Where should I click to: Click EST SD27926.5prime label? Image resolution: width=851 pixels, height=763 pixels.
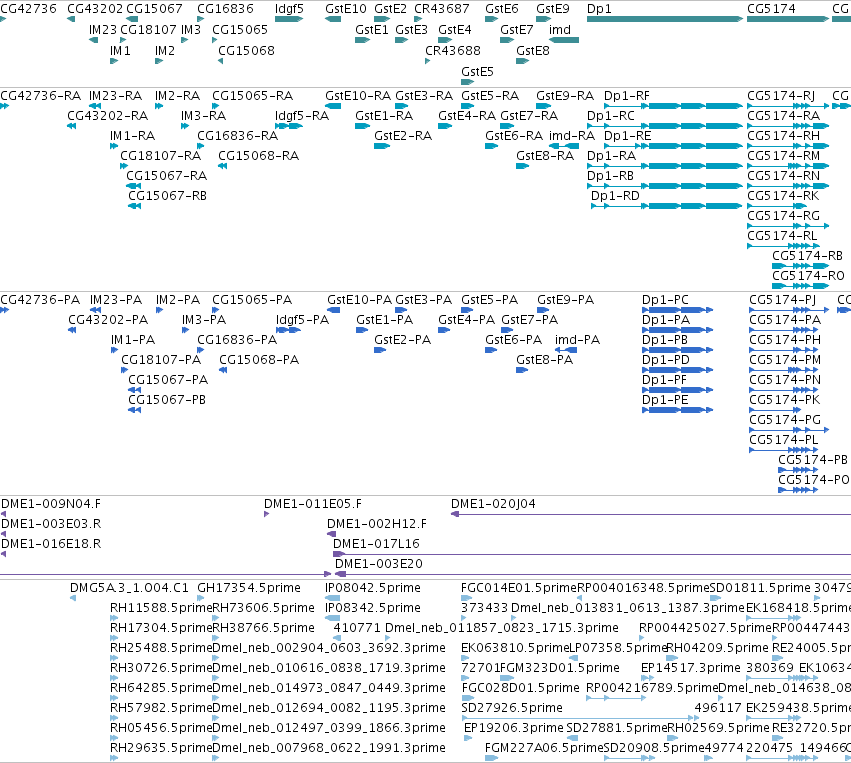click(512, 708)
